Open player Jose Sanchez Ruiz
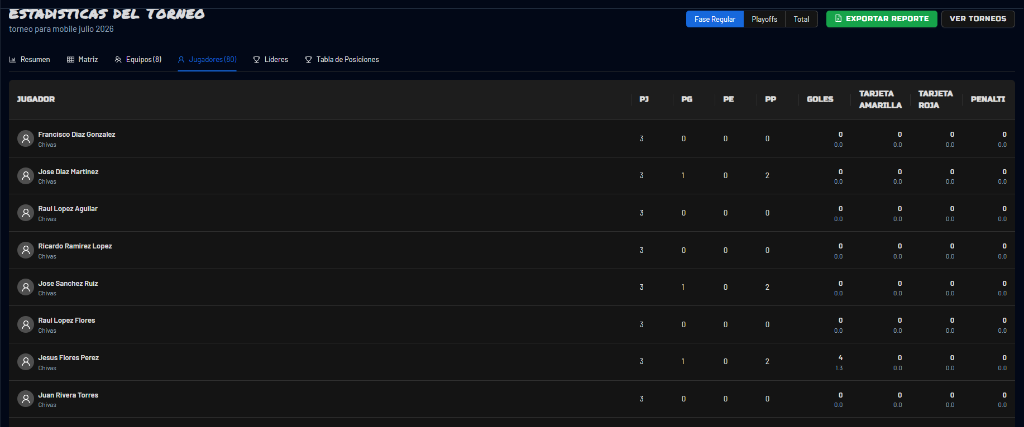This screenshot has width=1024, height=427. point(68,283)
